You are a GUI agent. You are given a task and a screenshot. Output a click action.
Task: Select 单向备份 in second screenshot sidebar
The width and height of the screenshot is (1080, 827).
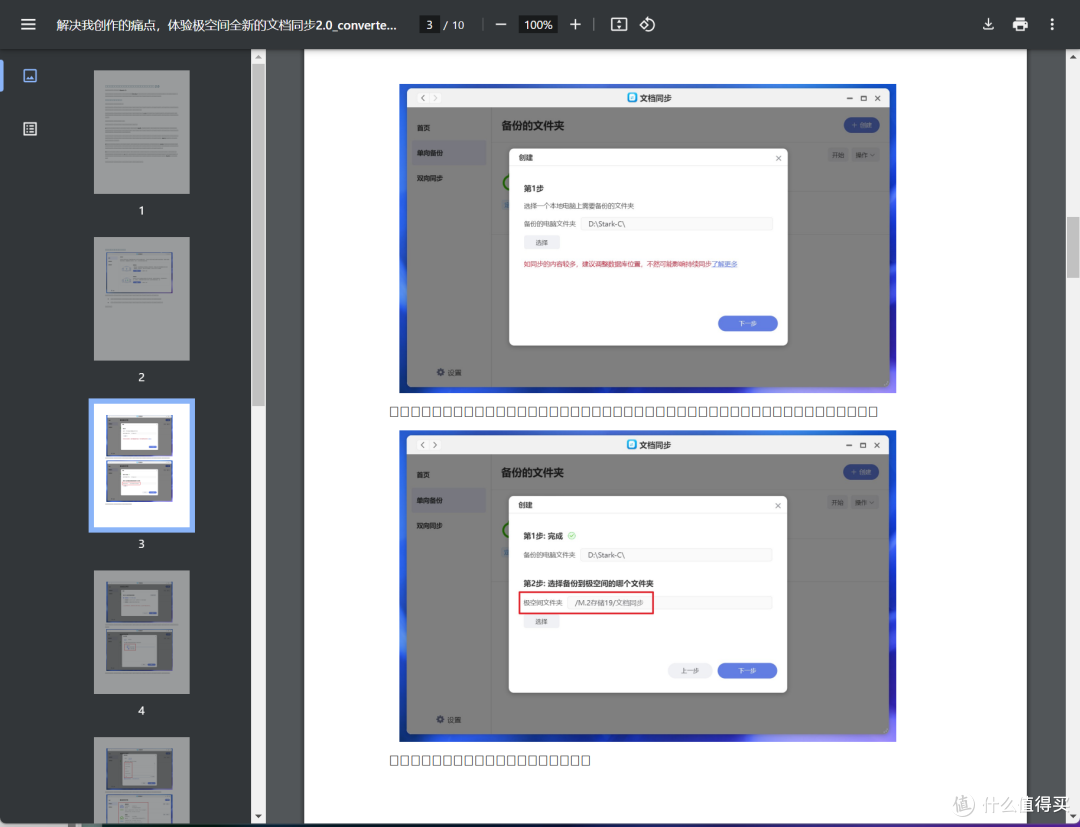pyautogui.click(x=450, y=500)
